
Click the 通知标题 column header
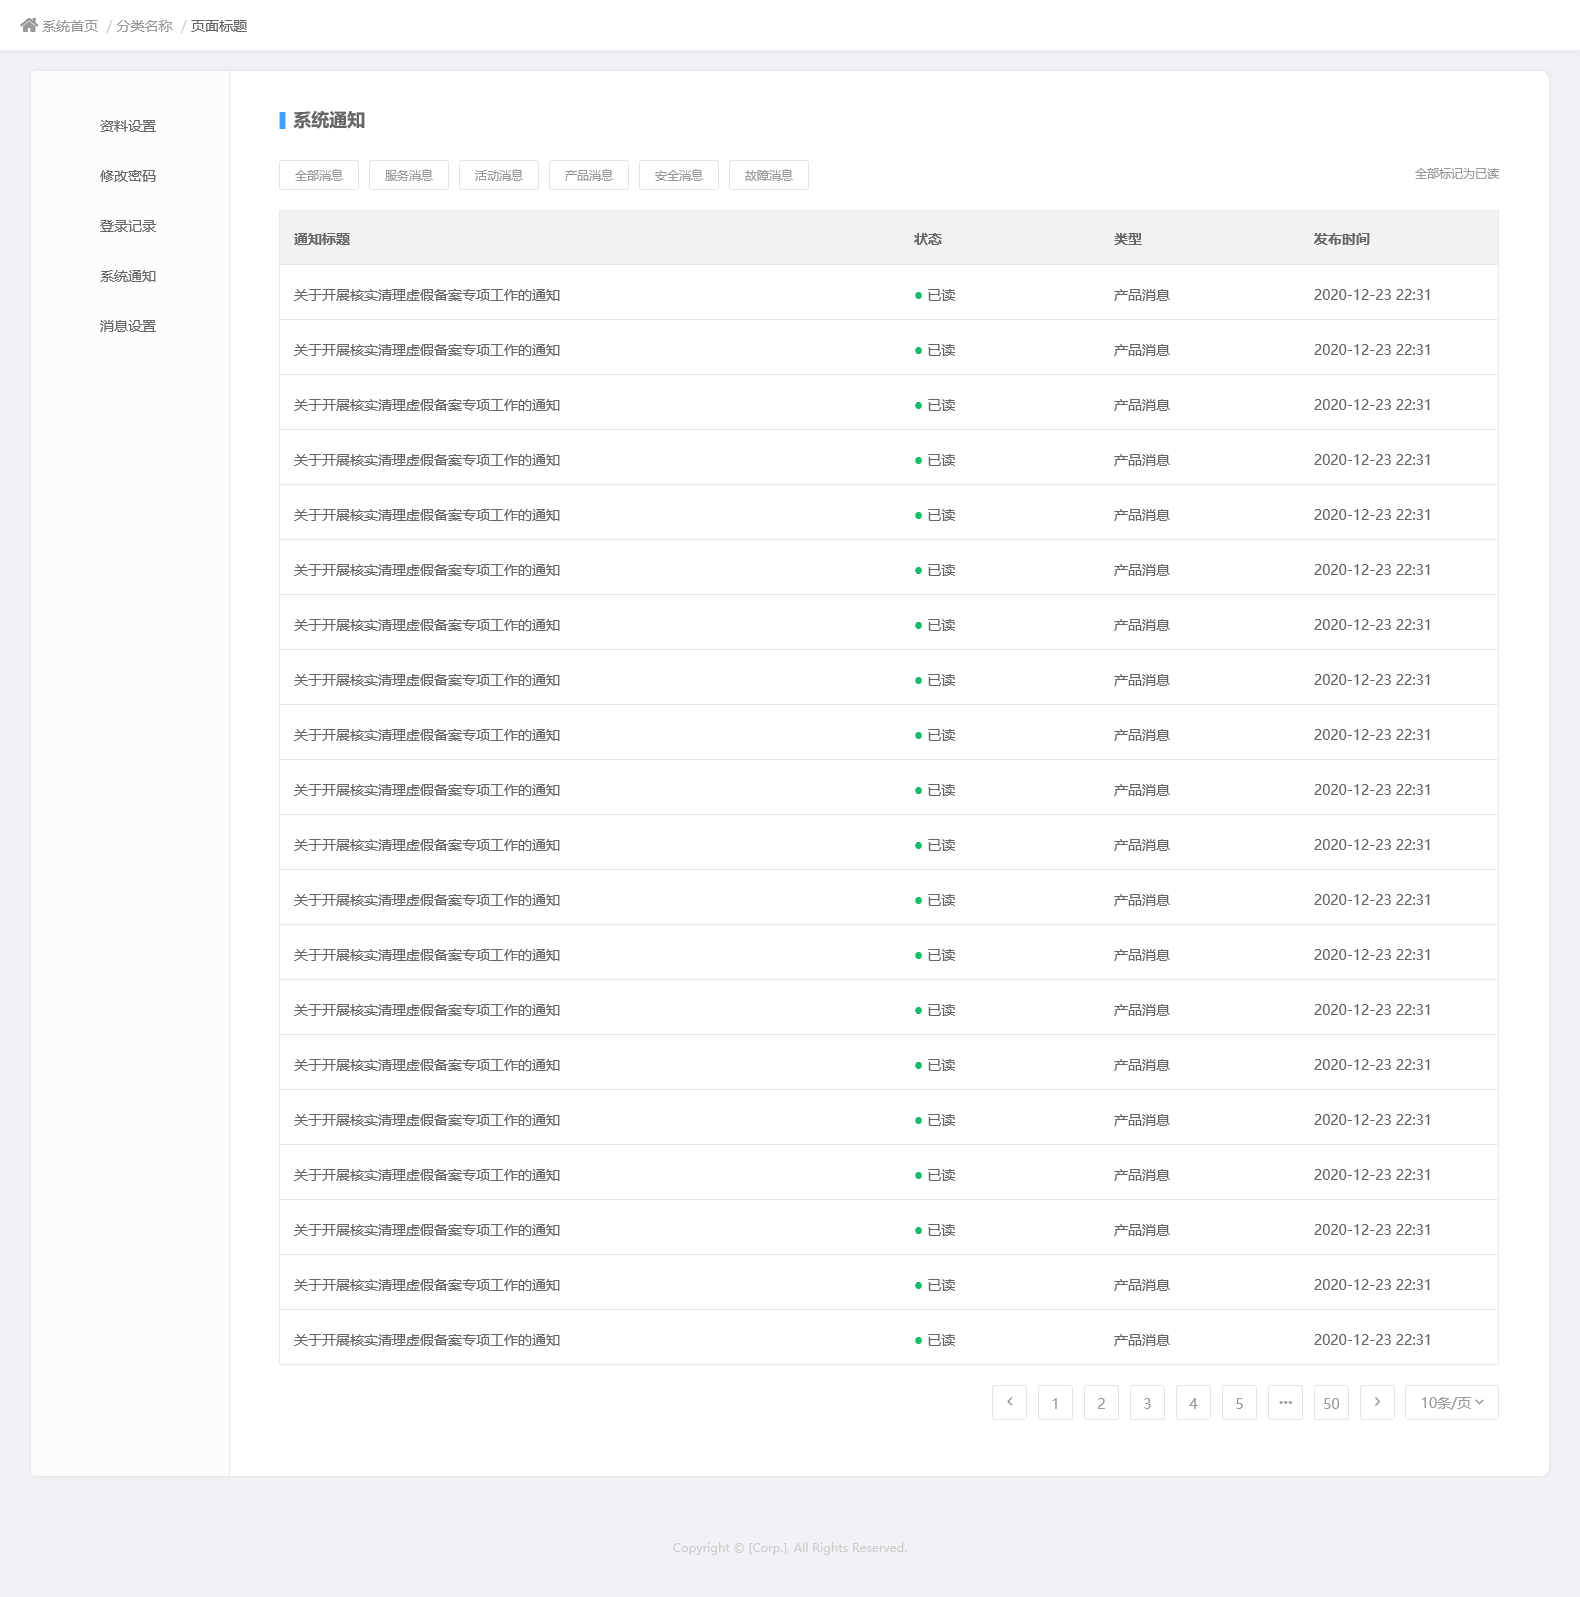(x=322, y=239)
